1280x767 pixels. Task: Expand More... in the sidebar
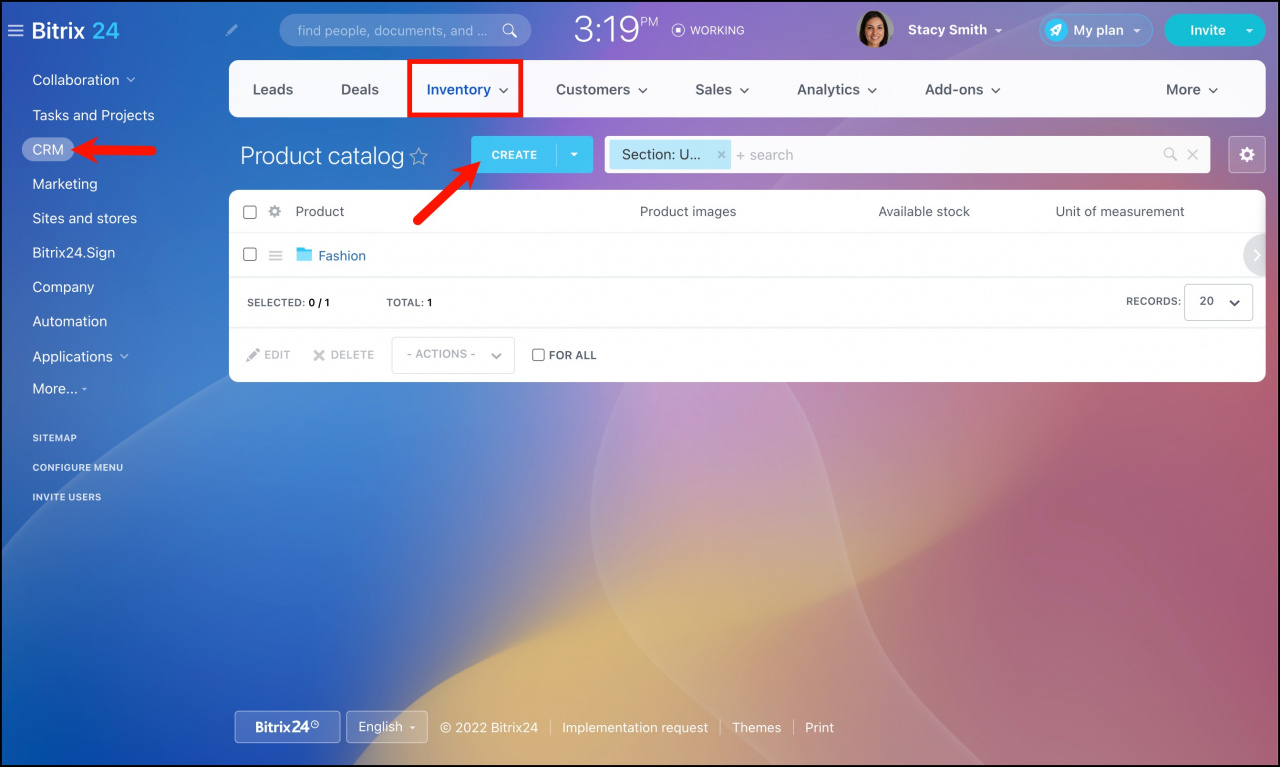point(60,389)
